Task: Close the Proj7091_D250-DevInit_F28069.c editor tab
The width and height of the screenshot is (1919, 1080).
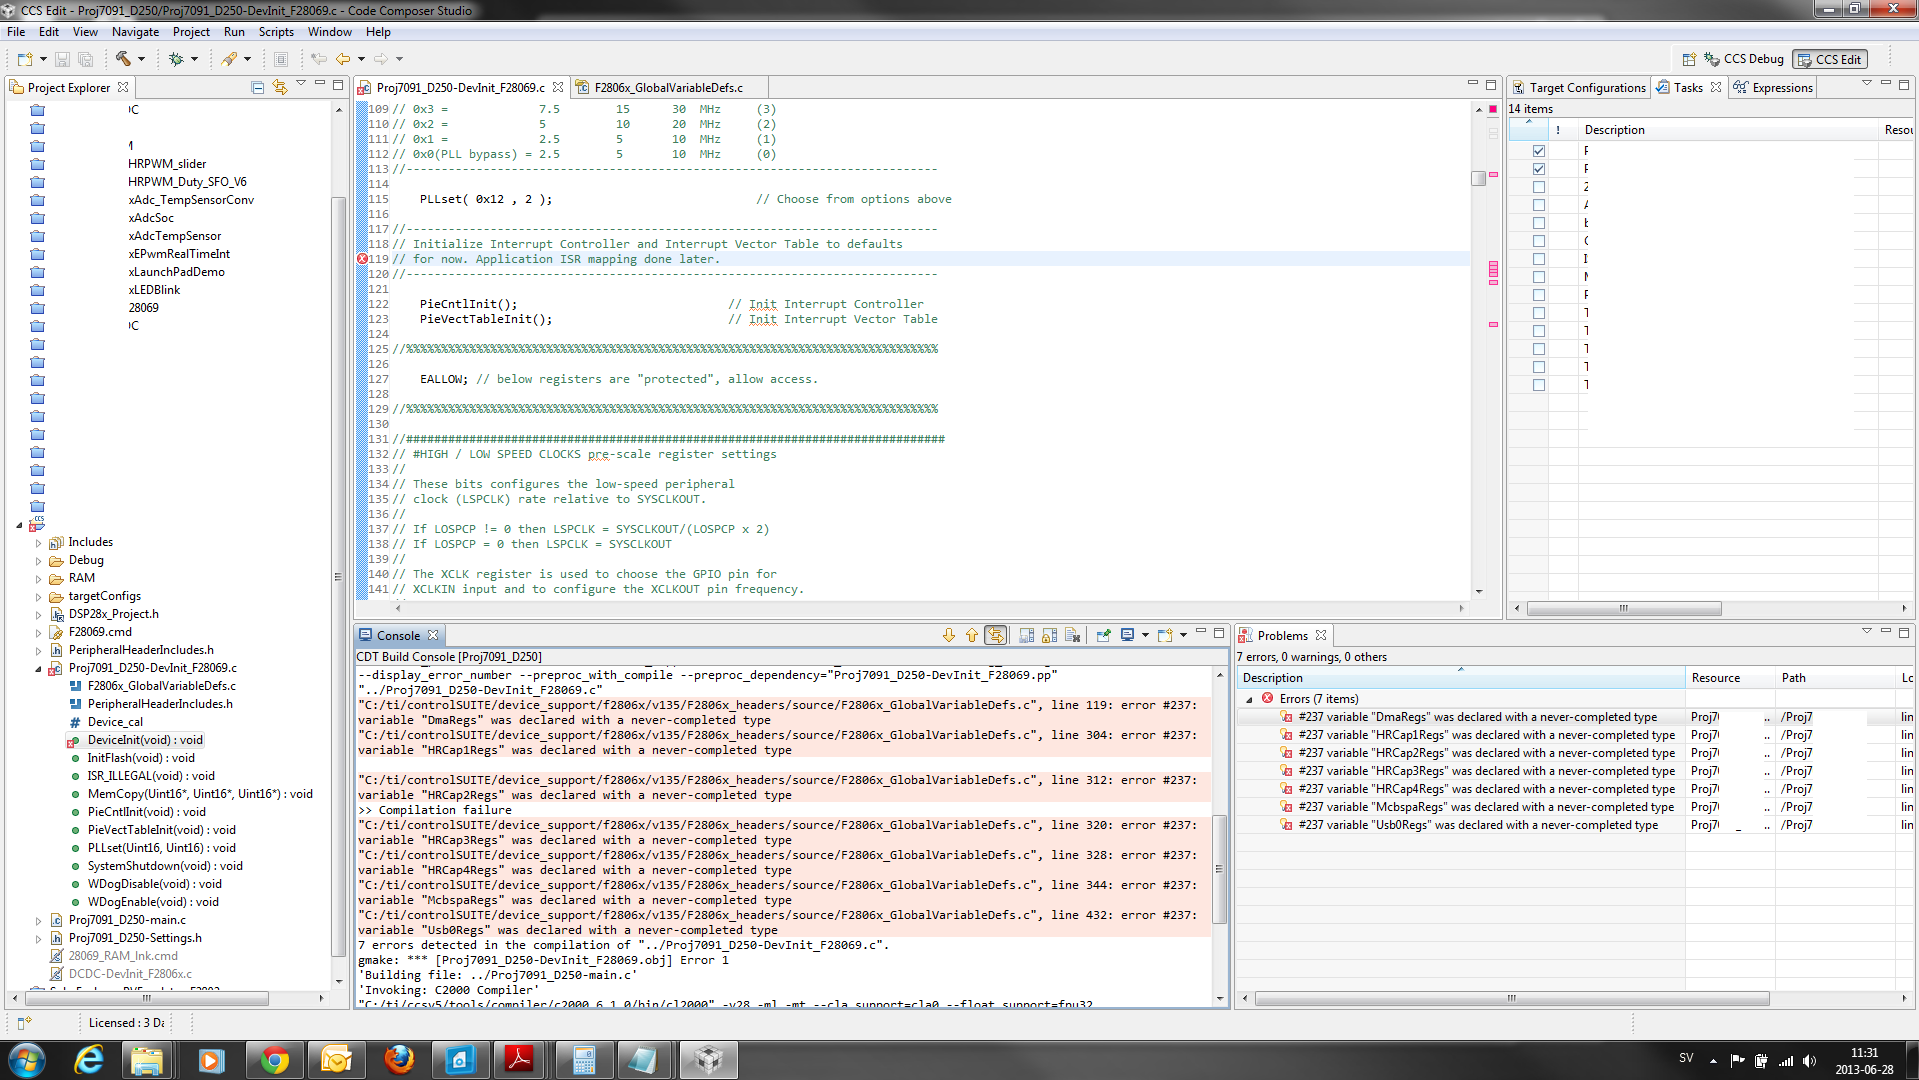Action: (x=558, y=87)
